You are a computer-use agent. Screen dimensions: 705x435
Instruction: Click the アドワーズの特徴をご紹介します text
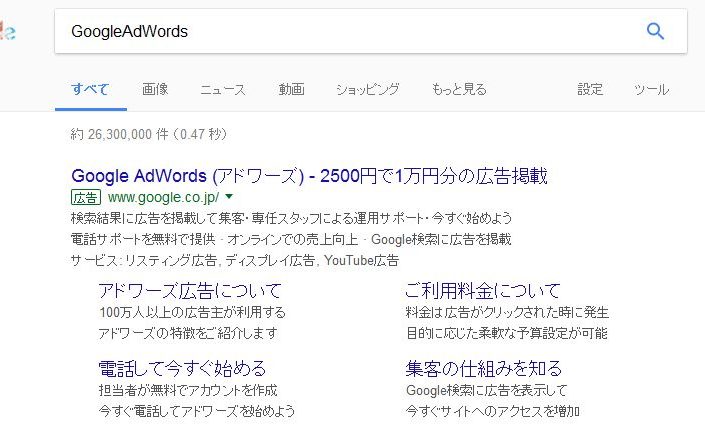pyautogui.click(x=188, y=333)
